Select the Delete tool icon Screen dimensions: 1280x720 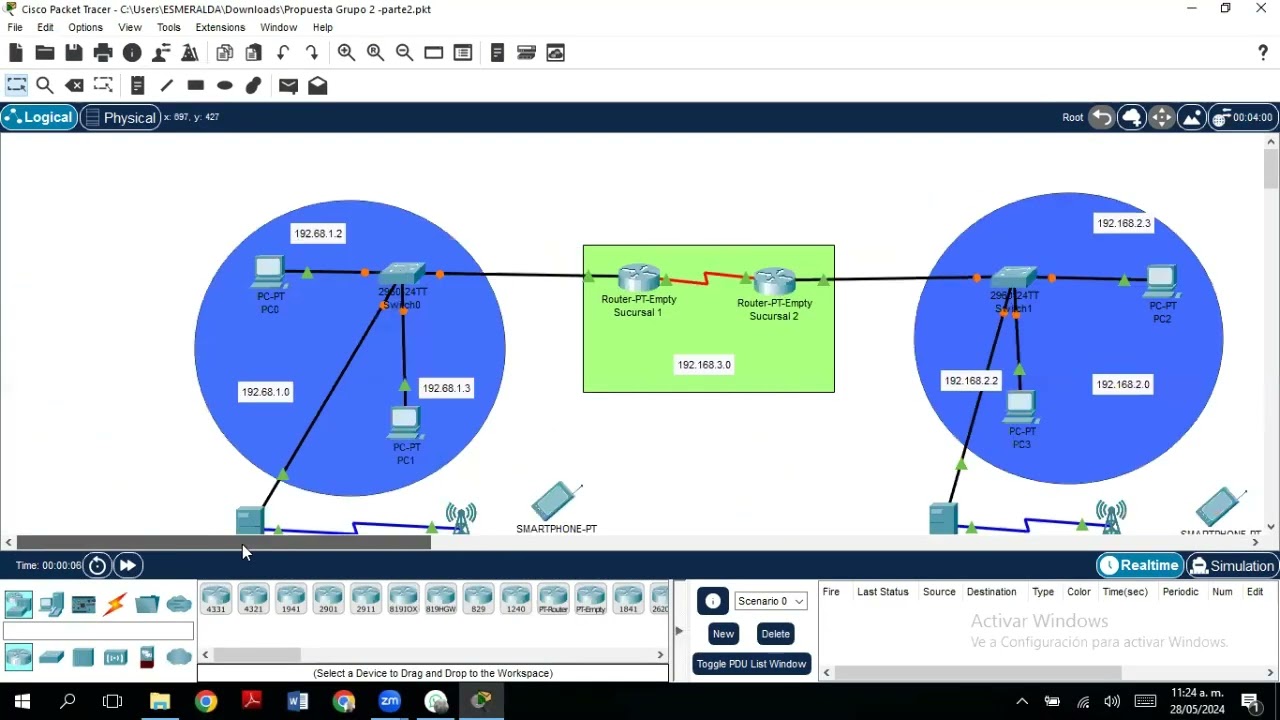[x=74, y=86]
